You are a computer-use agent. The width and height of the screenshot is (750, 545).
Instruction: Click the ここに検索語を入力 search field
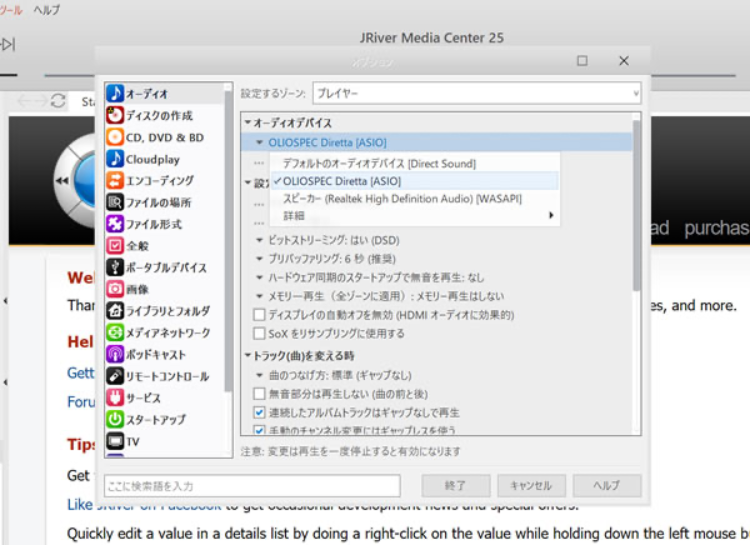(252, 486)
